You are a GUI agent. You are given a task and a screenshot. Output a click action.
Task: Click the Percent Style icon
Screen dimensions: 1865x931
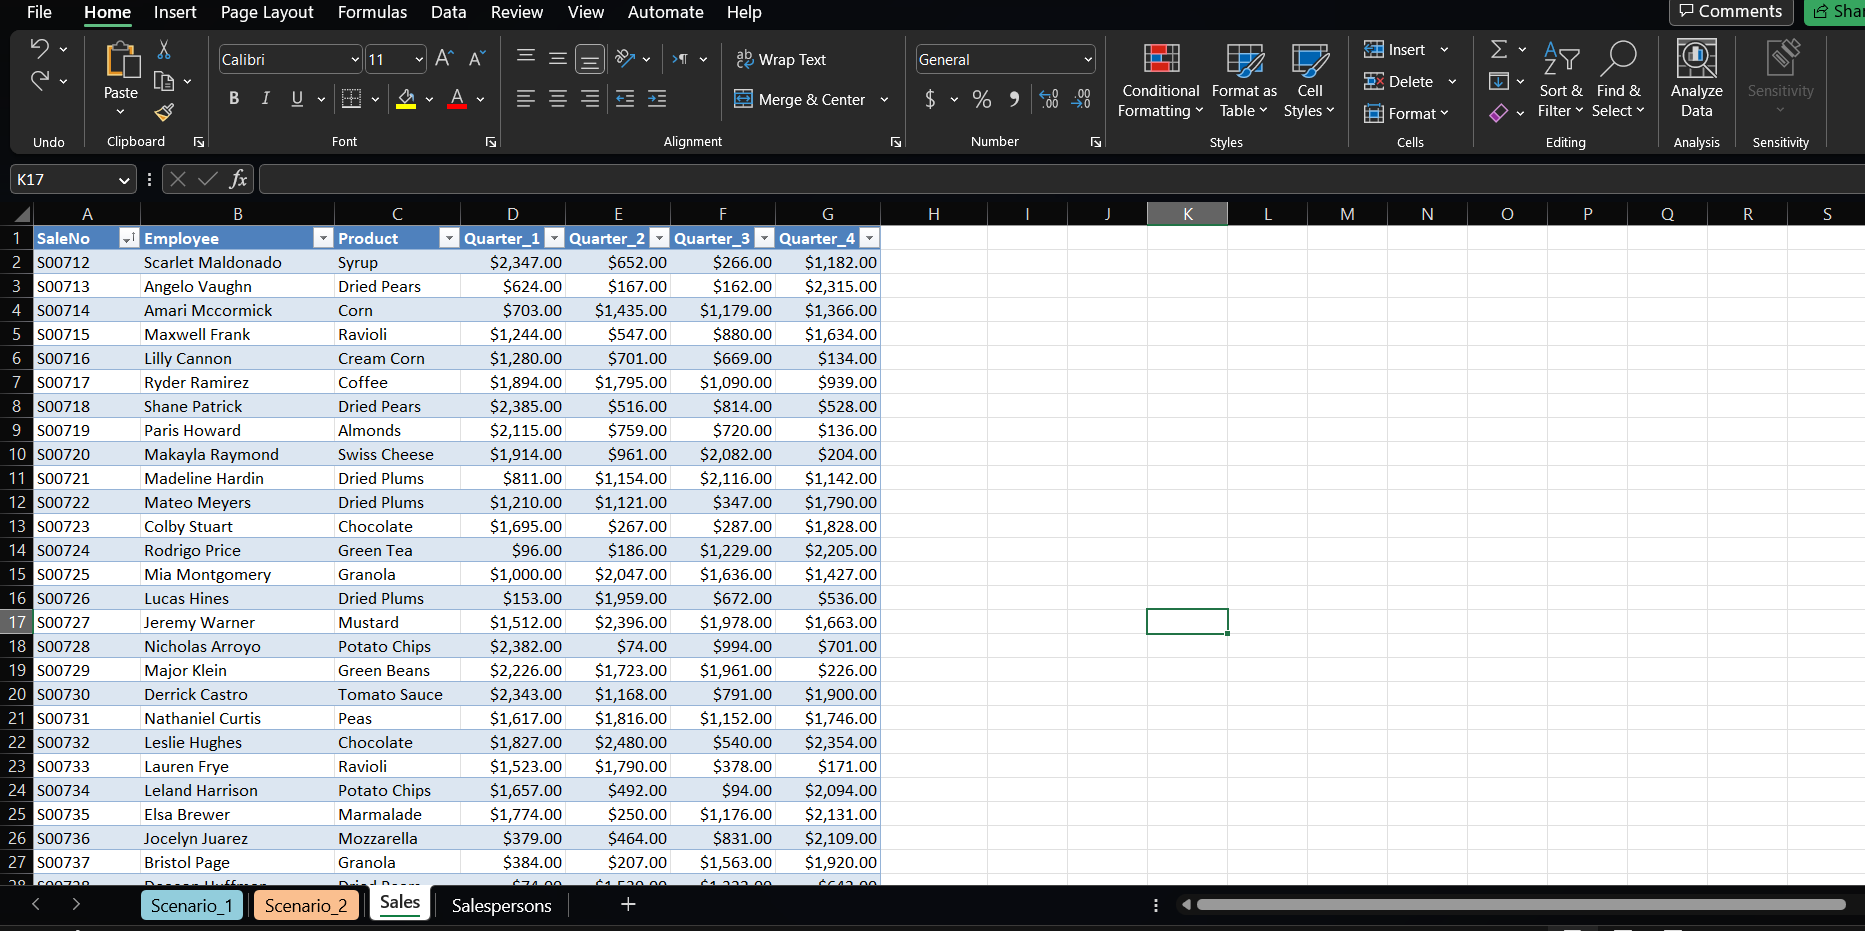pyautogui.click(x=981, y=99)
